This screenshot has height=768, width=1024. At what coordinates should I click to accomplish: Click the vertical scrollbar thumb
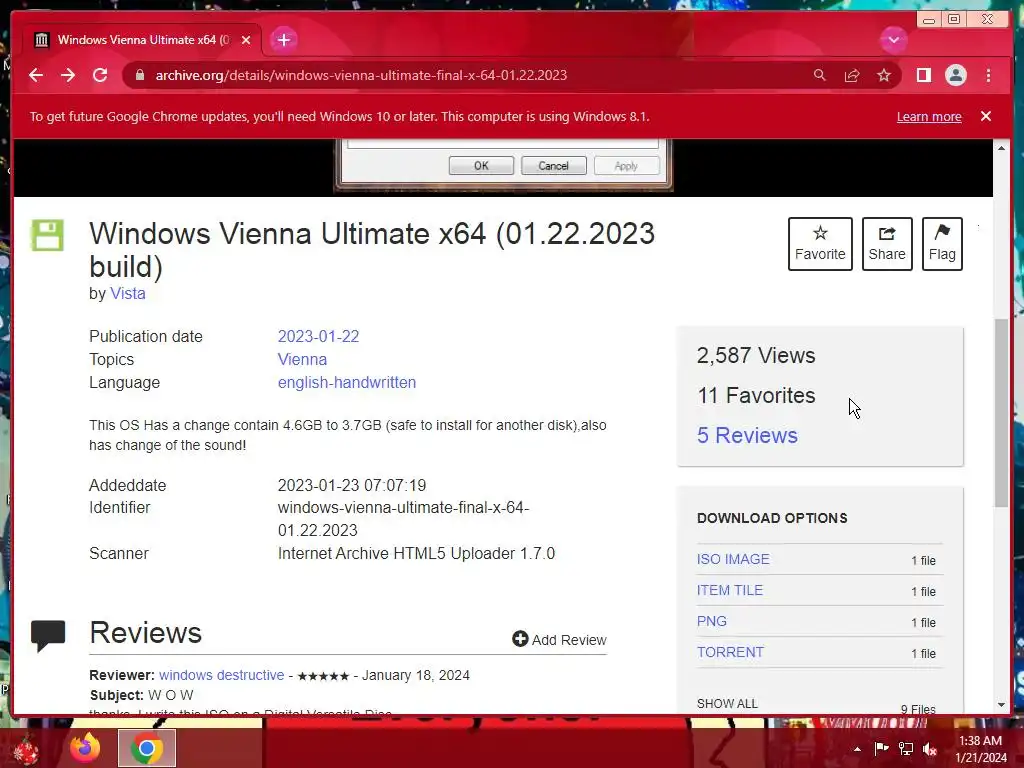pos(1001,413)
